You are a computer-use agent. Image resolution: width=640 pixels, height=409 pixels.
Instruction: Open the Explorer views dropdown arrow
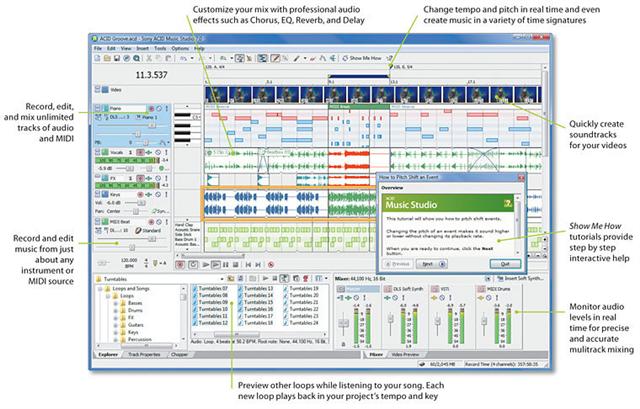coord(326,278)
